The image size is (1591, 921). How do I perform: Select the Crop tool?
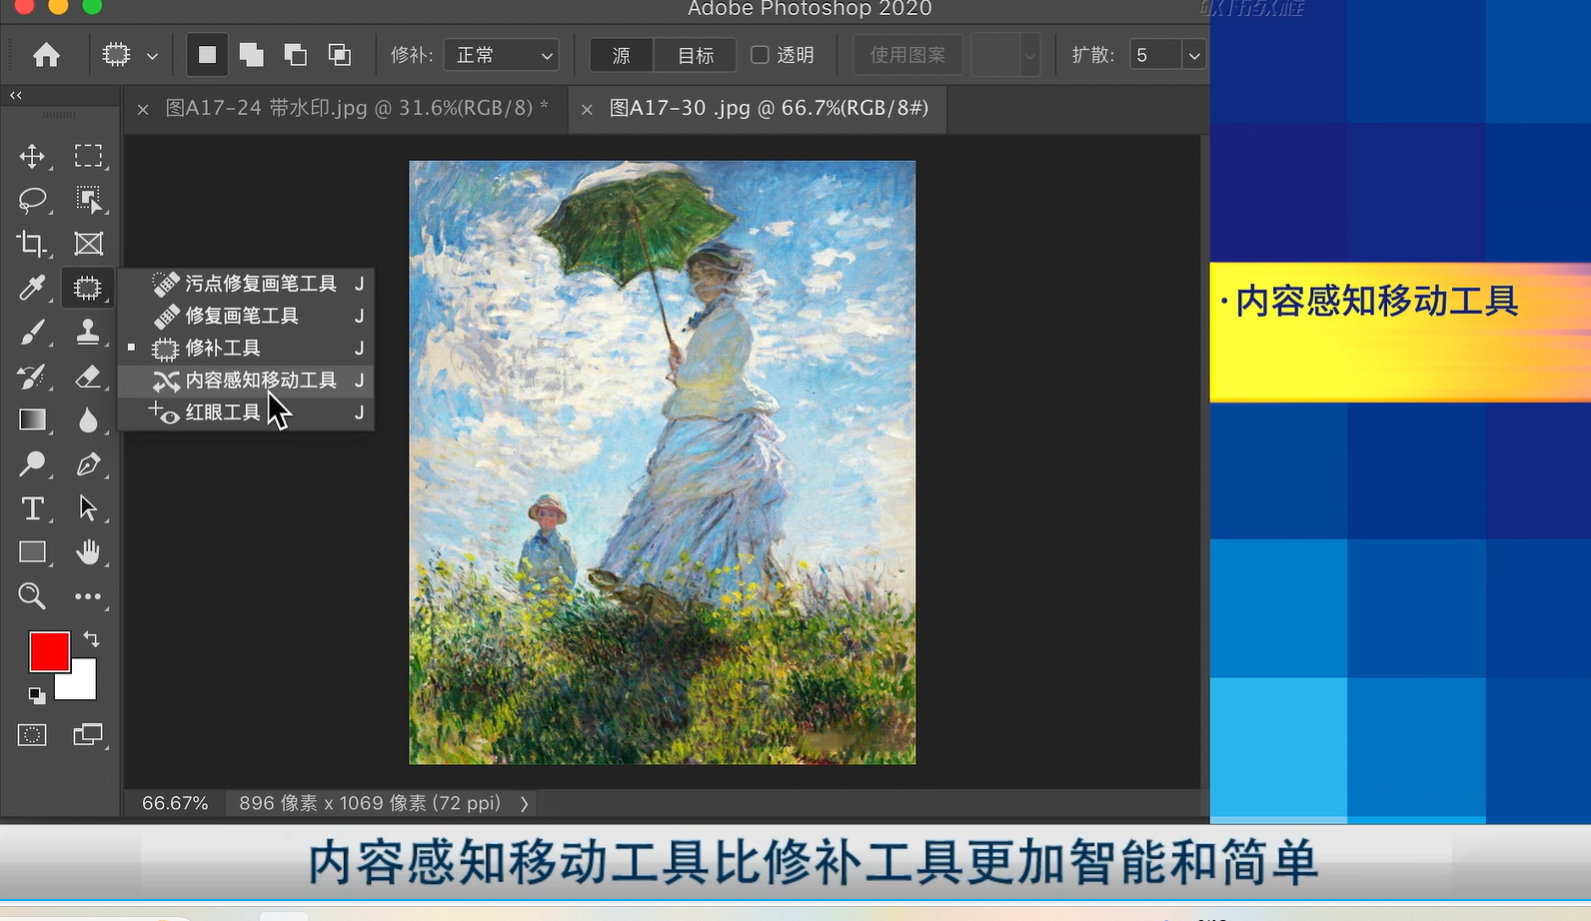pyautogui.click(x=32, y=244)
